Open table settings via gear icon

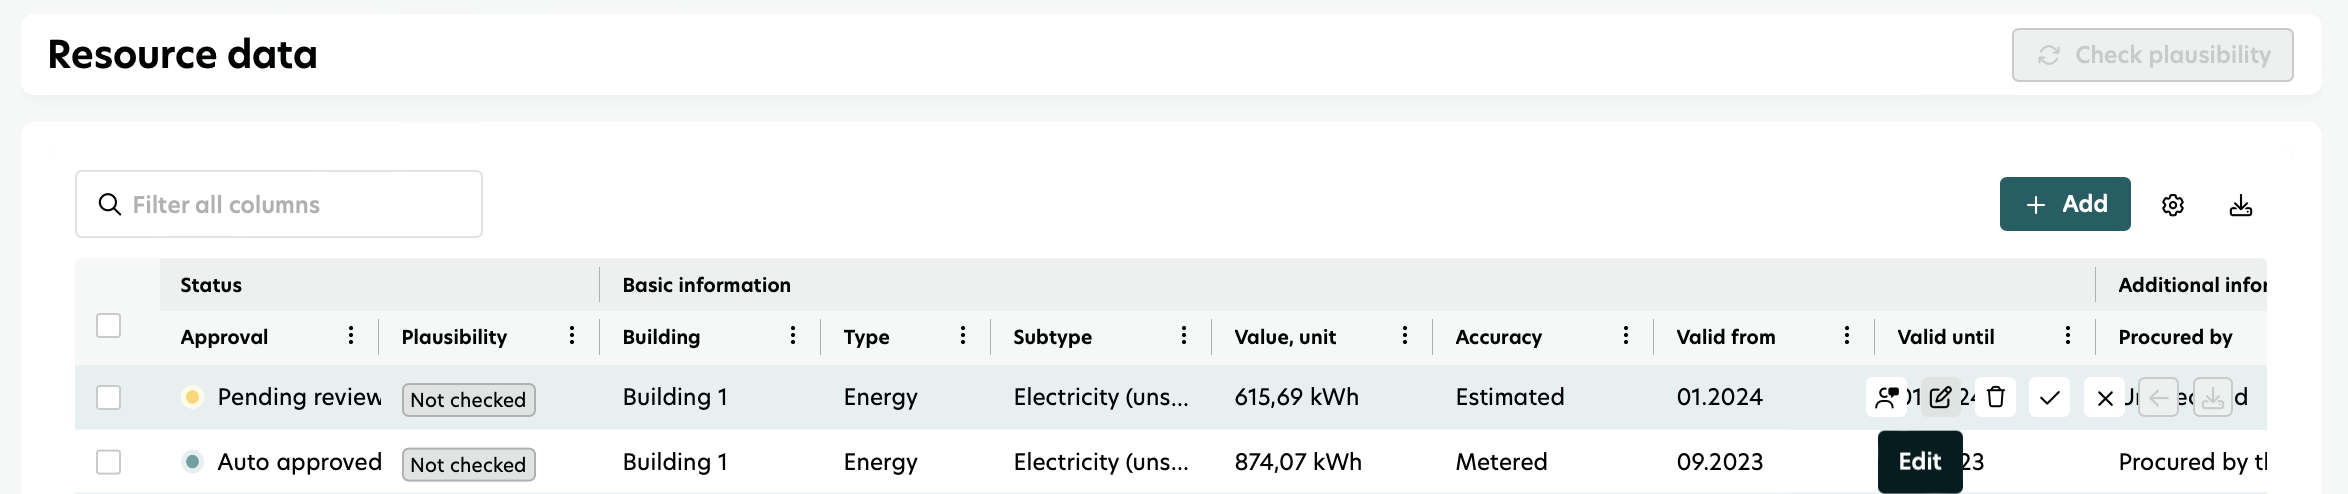click(x=2173, y=205)
